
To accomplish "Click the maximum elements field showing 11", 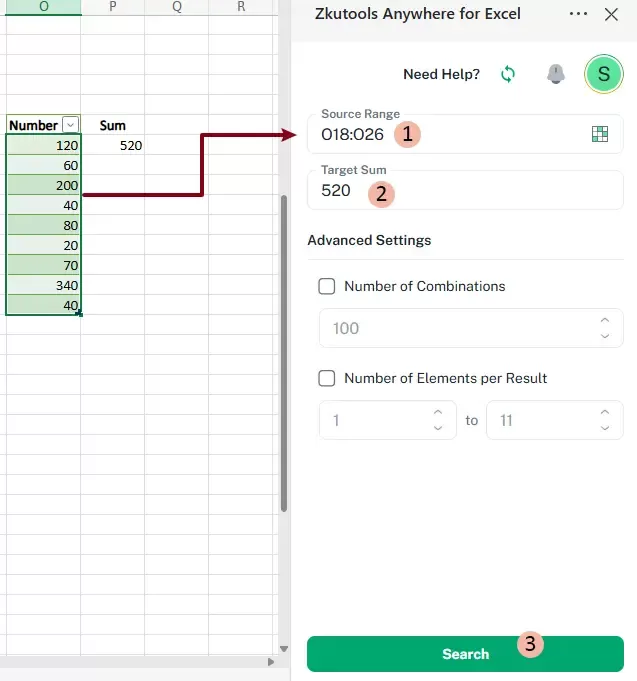I will tap(554, 420).
